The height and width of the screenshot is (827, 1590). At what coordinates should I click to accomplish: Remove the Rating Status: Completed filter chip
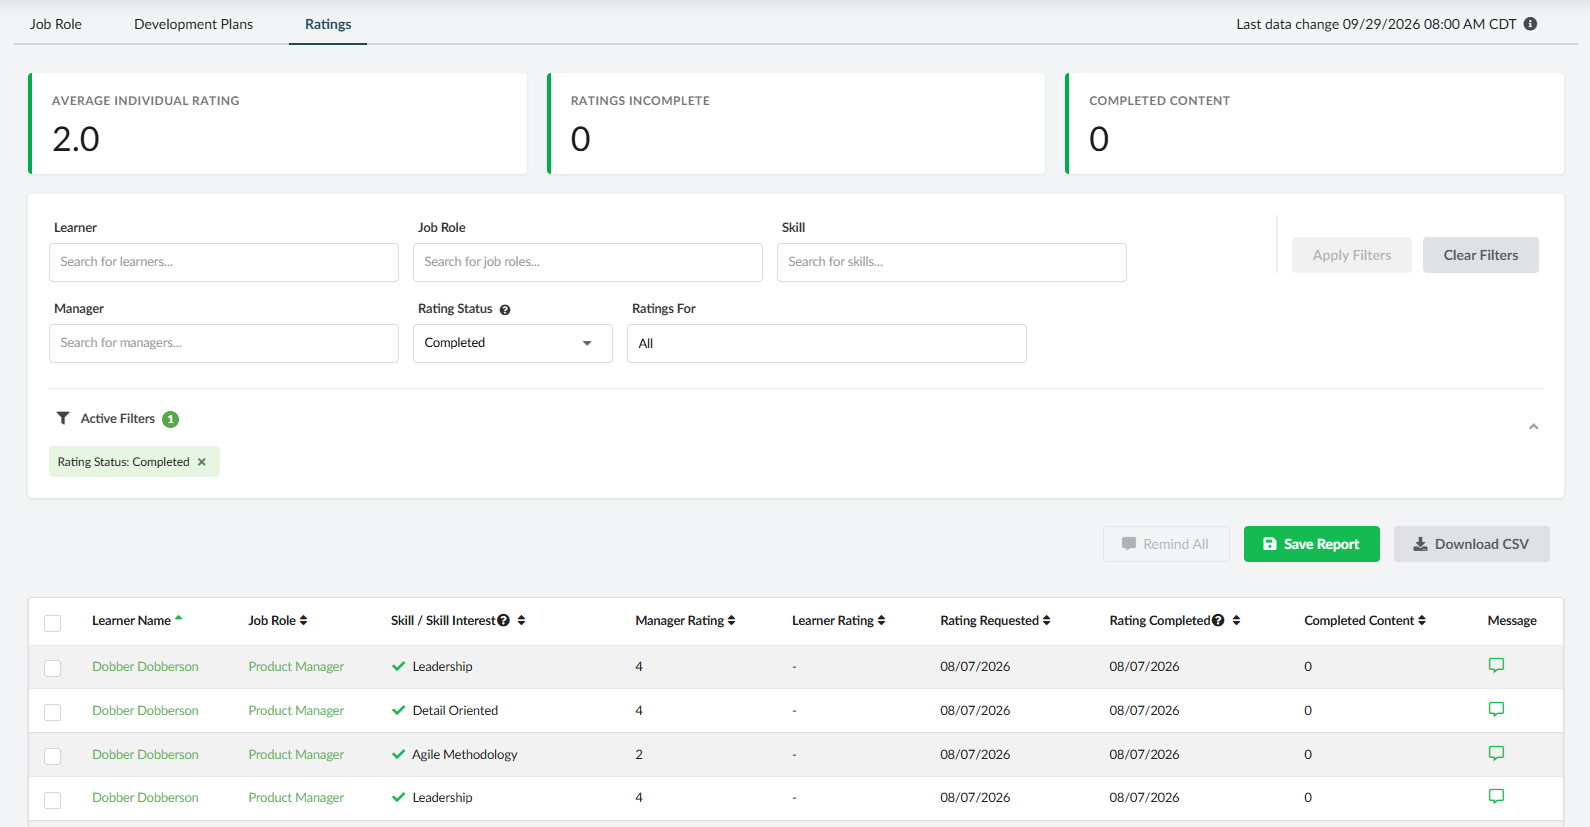[202, 462]
